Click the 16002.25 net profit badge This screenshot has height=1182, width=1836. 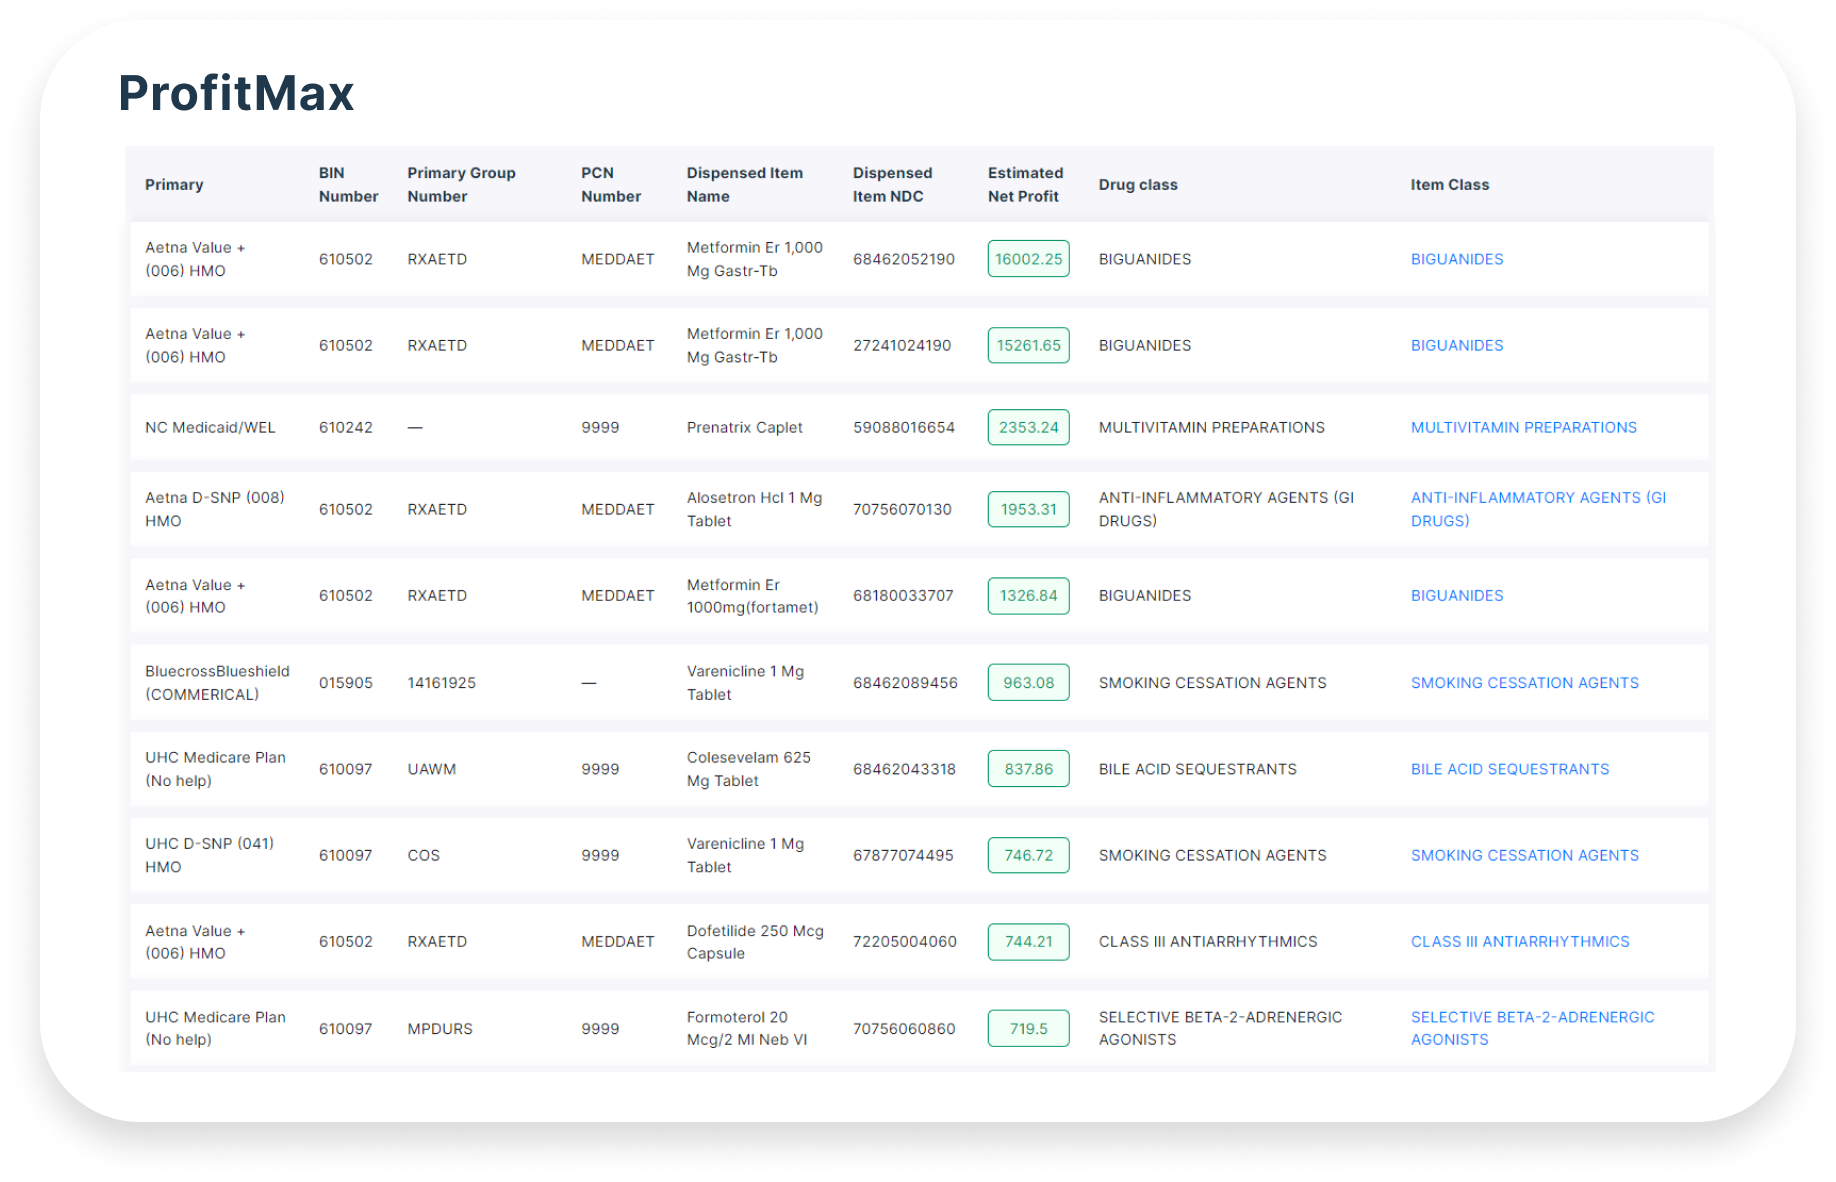tap(1028, 259)
